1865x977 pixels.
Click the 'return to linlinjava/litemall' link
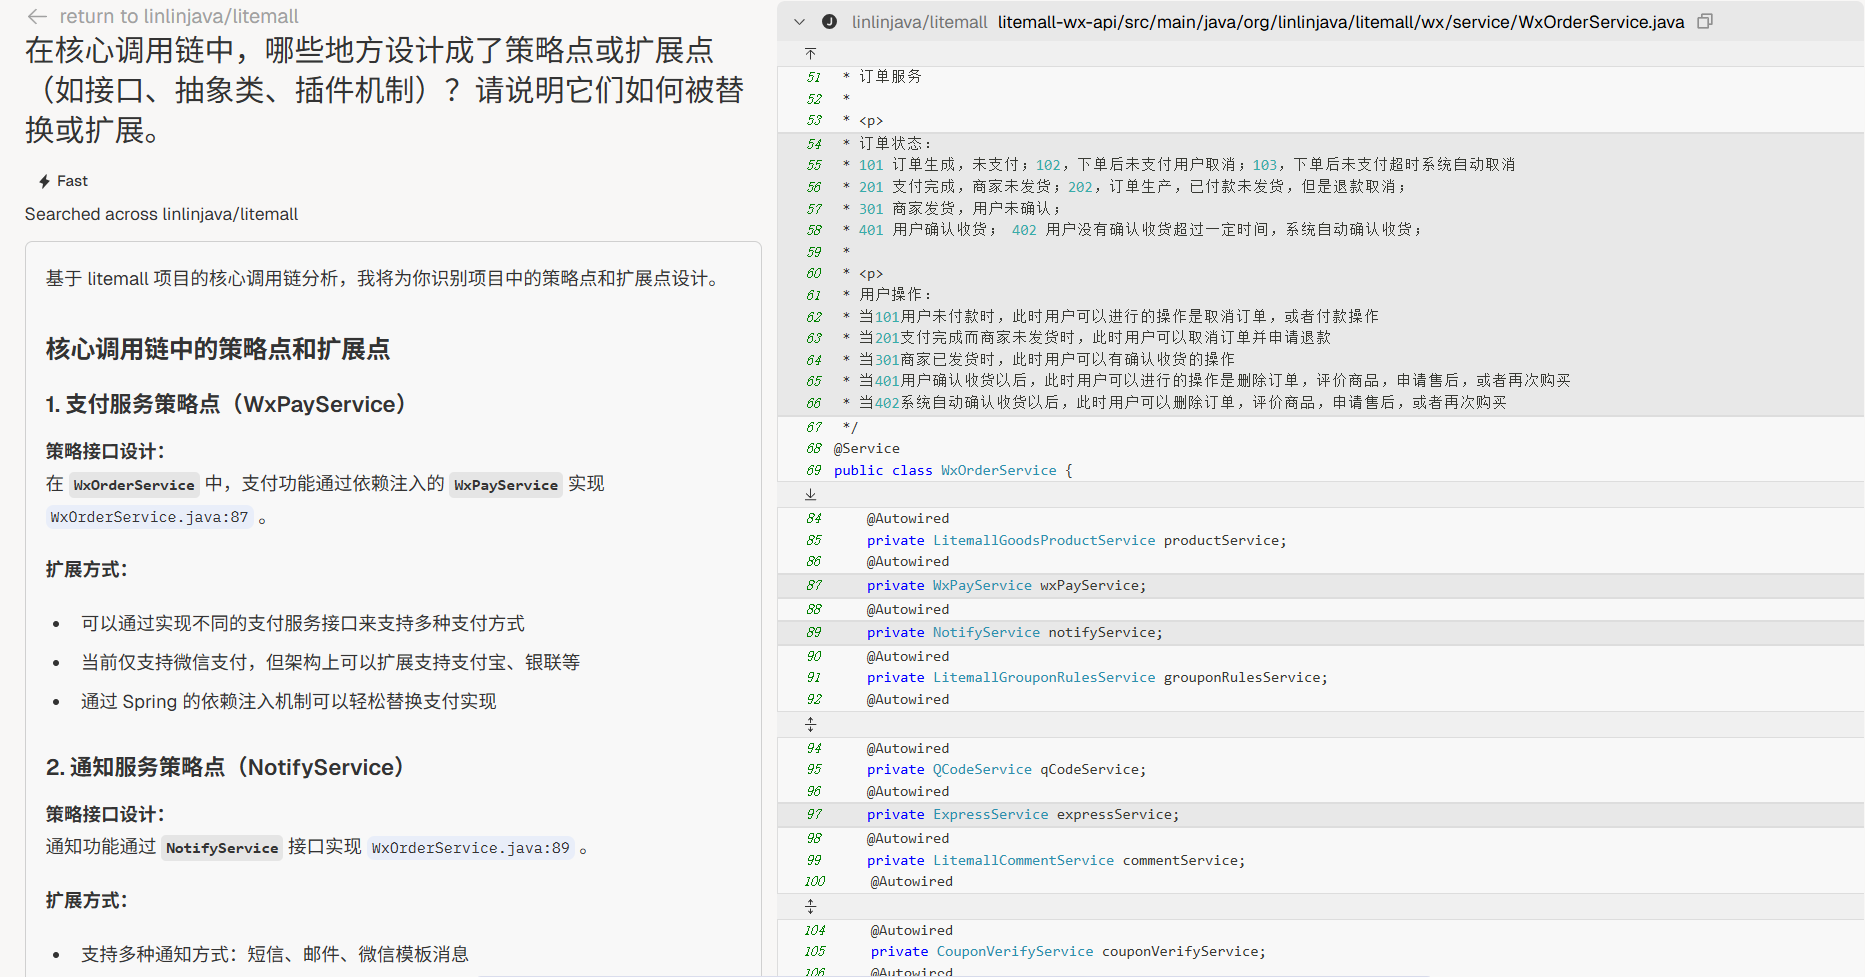point(178,17)
